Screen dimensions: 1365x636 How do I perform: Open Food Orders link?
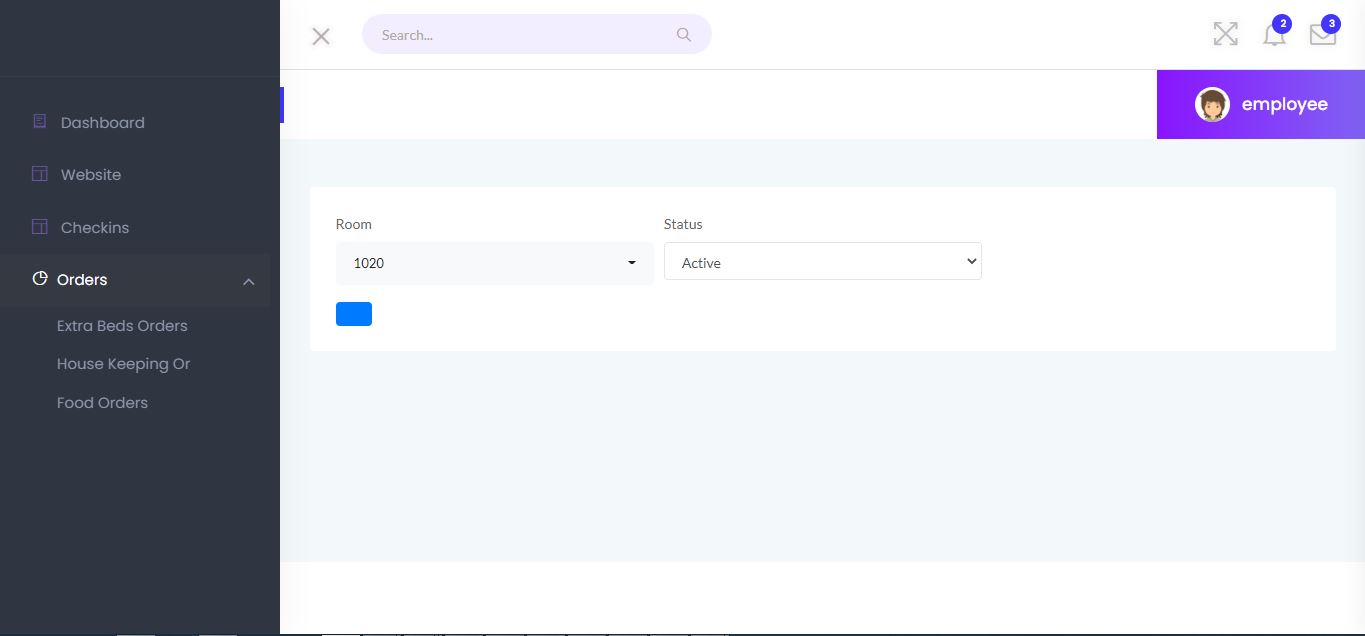click(x=102, y=403)
